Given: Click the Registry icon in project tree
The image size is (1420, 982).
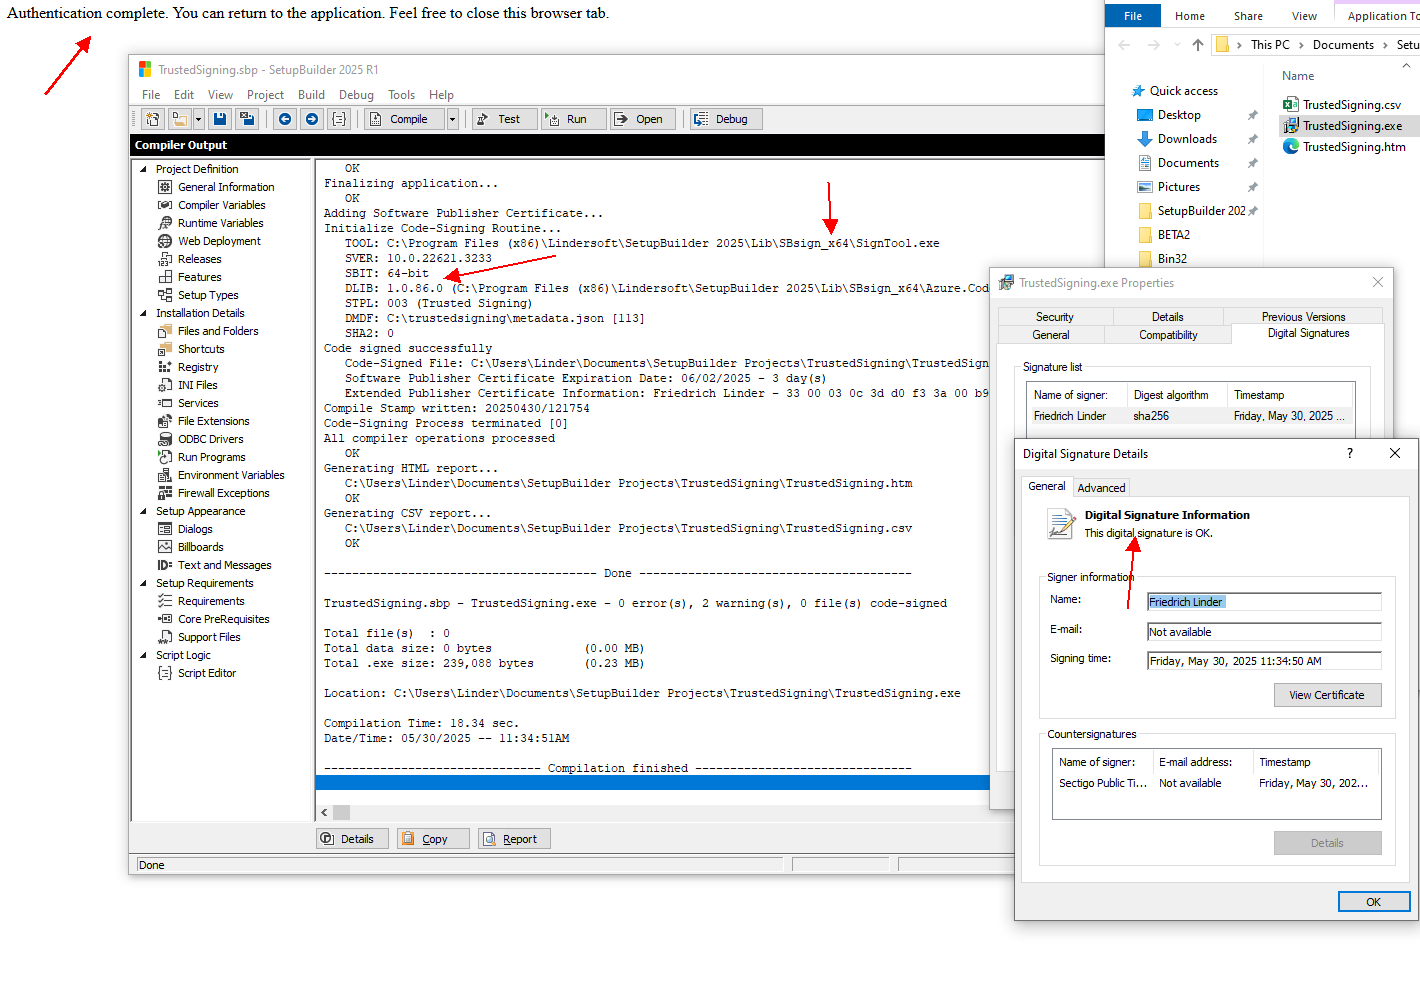Looking at the screenshot, I should [165, 367].
